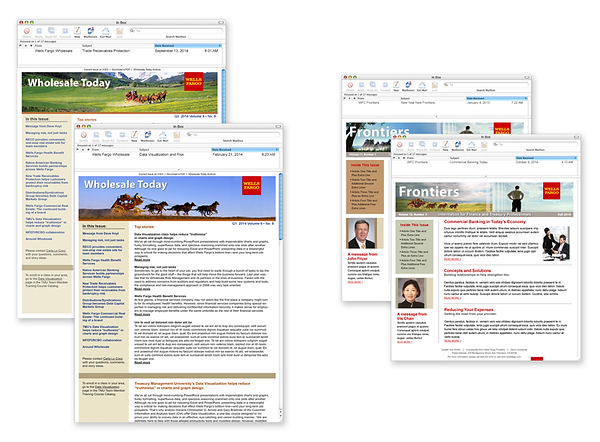Image resolution: width=600 pixels, height=442 pixels.
Task: Click vertical scrollbar in September 13 Wholesale window
Action: click(223, 96)
